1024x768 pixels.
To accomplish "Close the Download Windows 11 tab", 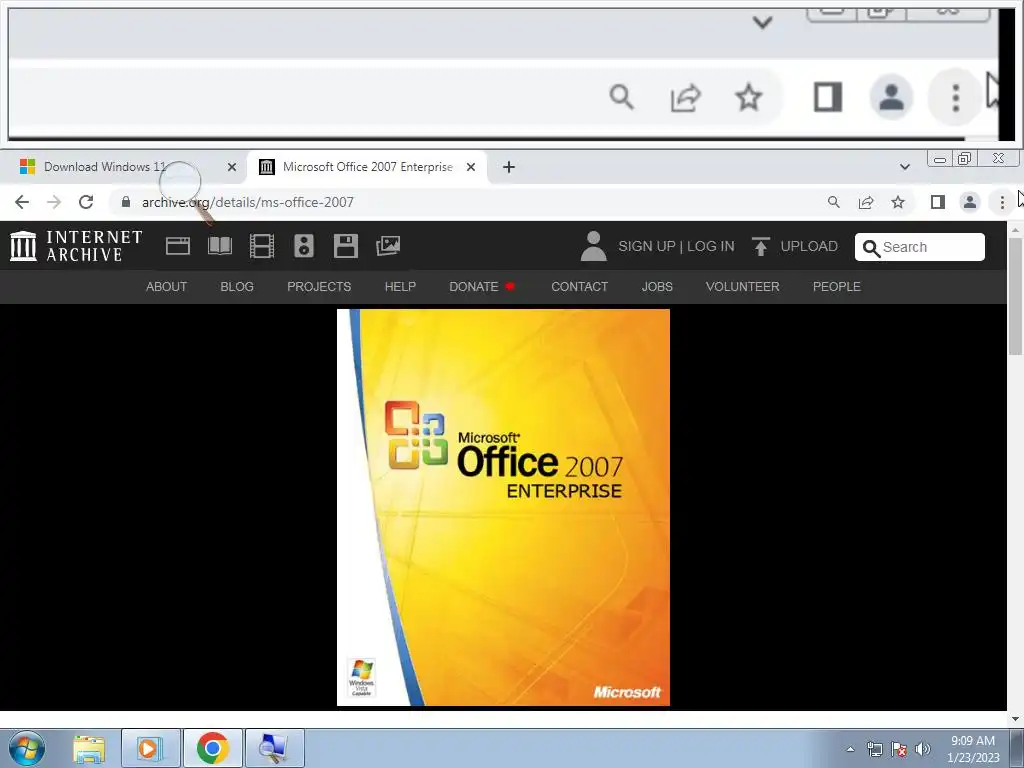I will (231, 167).
